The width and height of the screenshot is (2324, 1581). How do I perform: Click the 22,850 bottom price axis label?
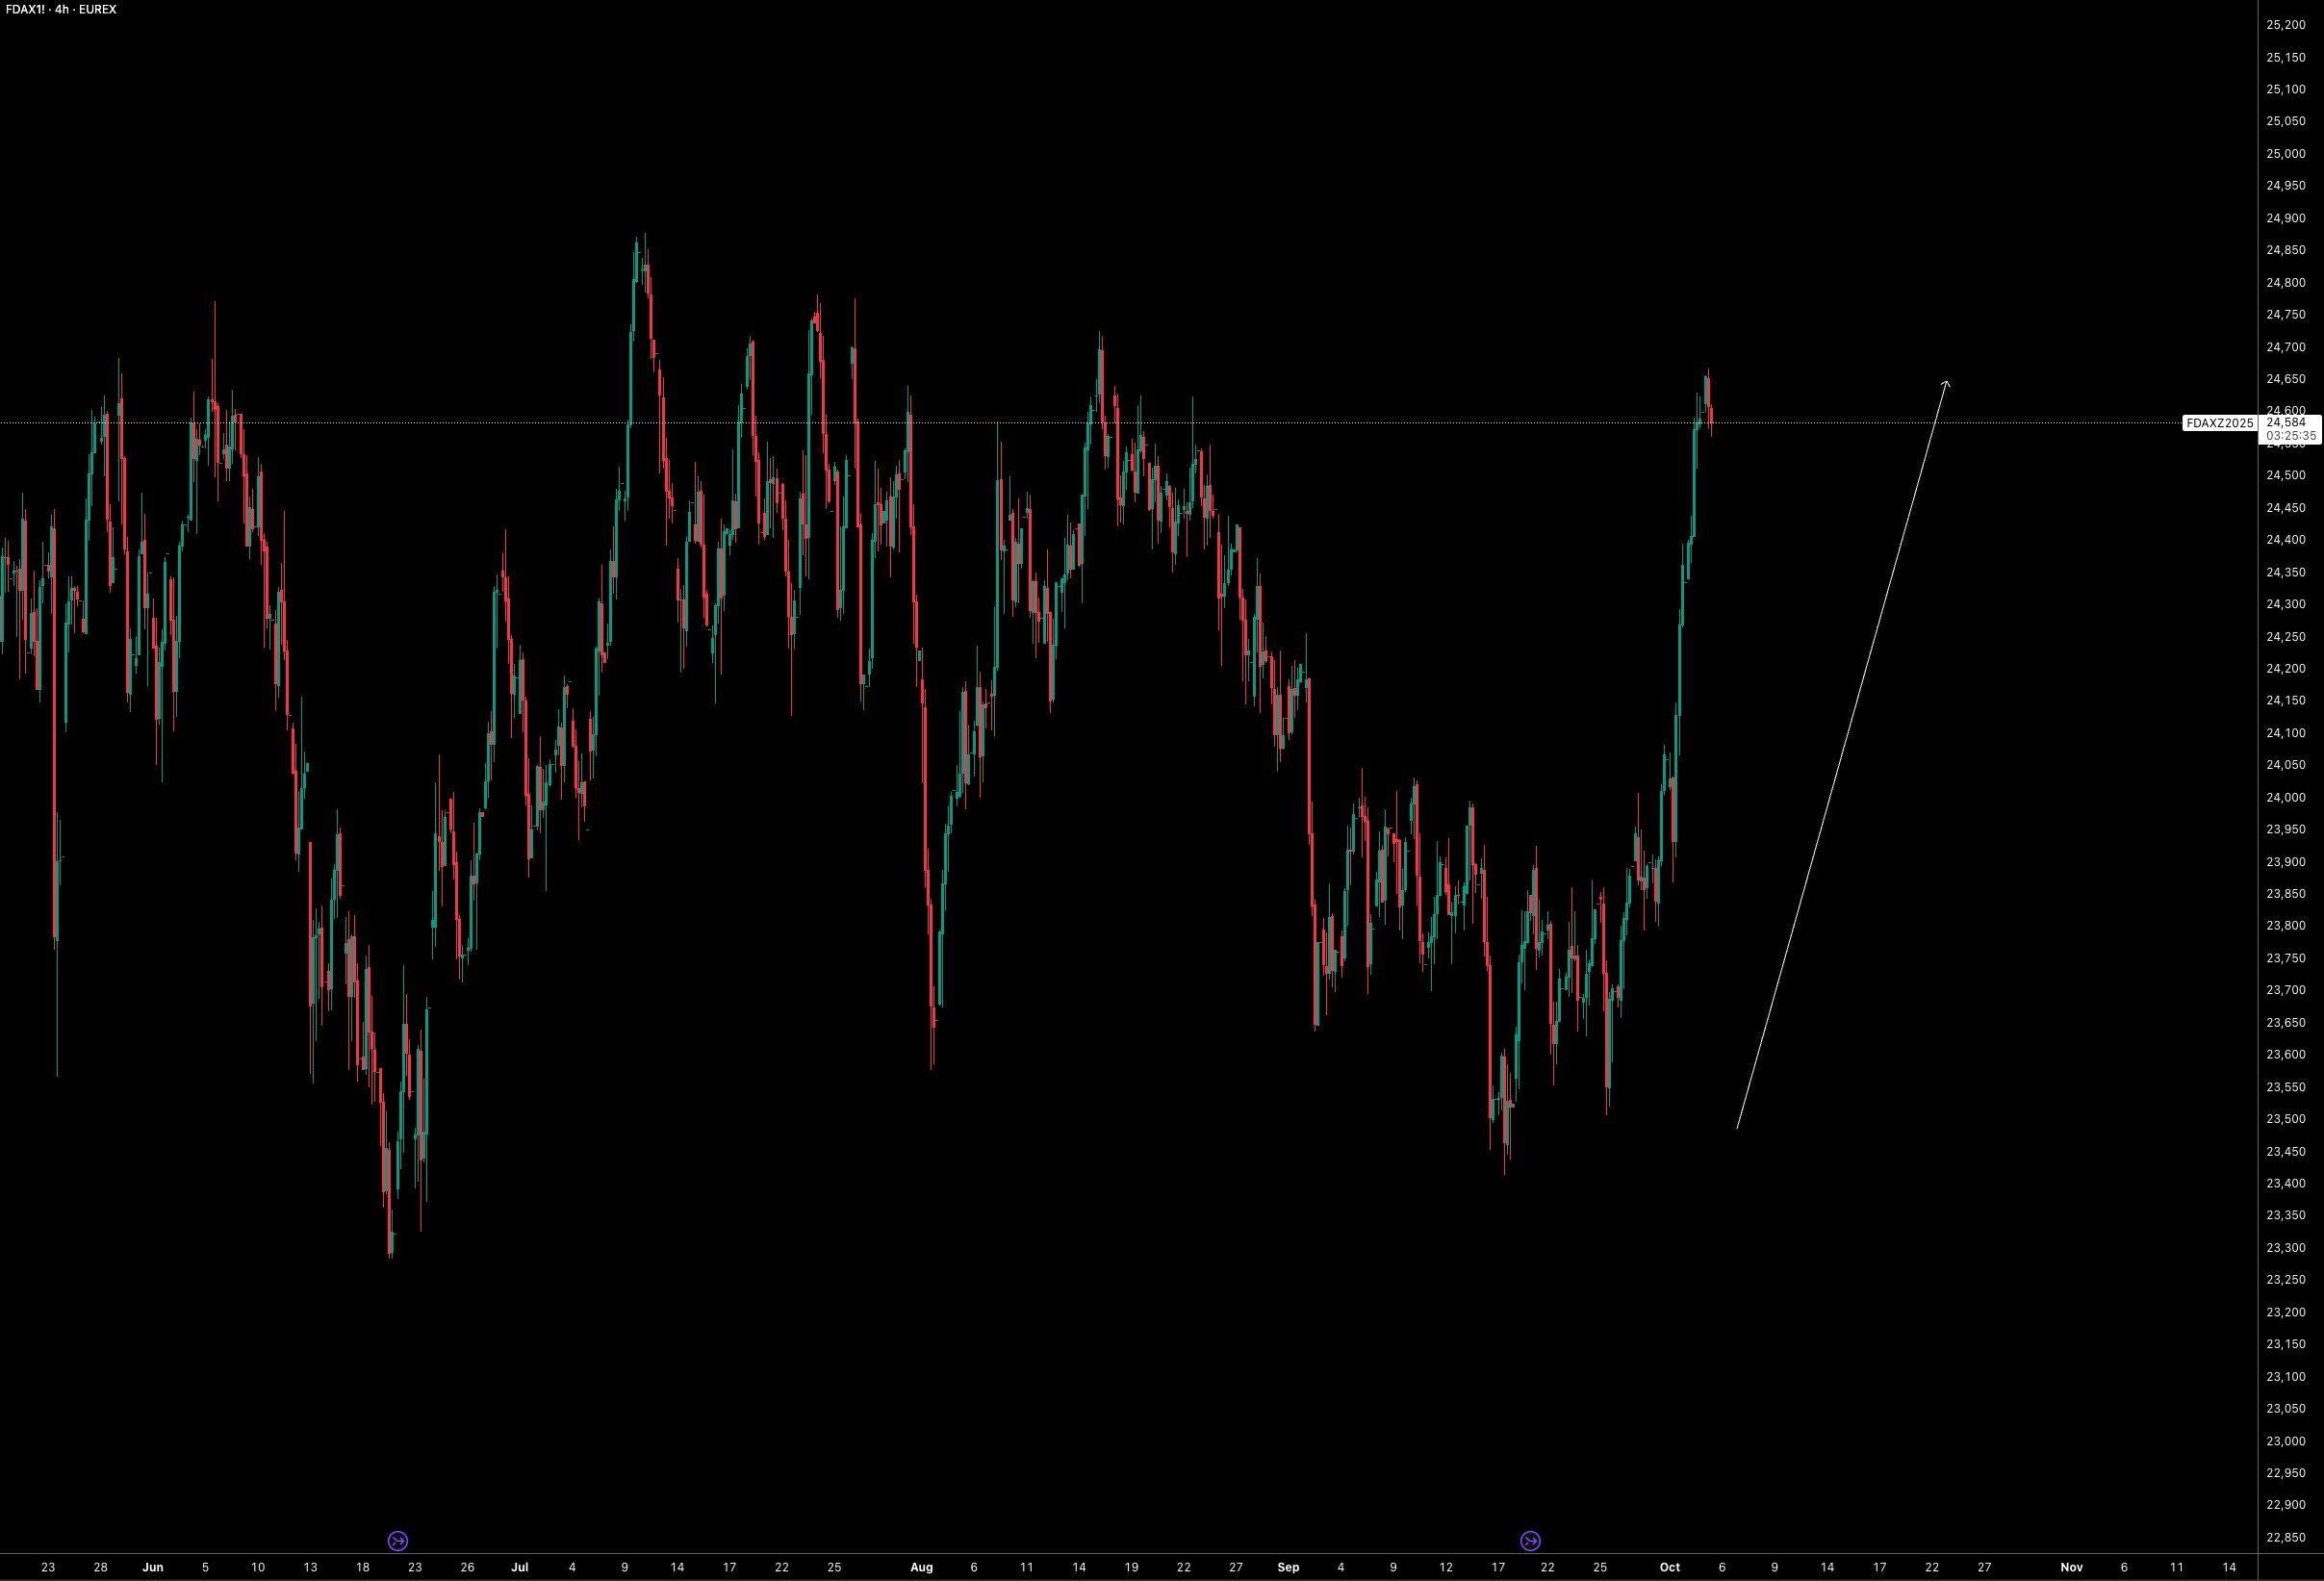point(2285,1537)
